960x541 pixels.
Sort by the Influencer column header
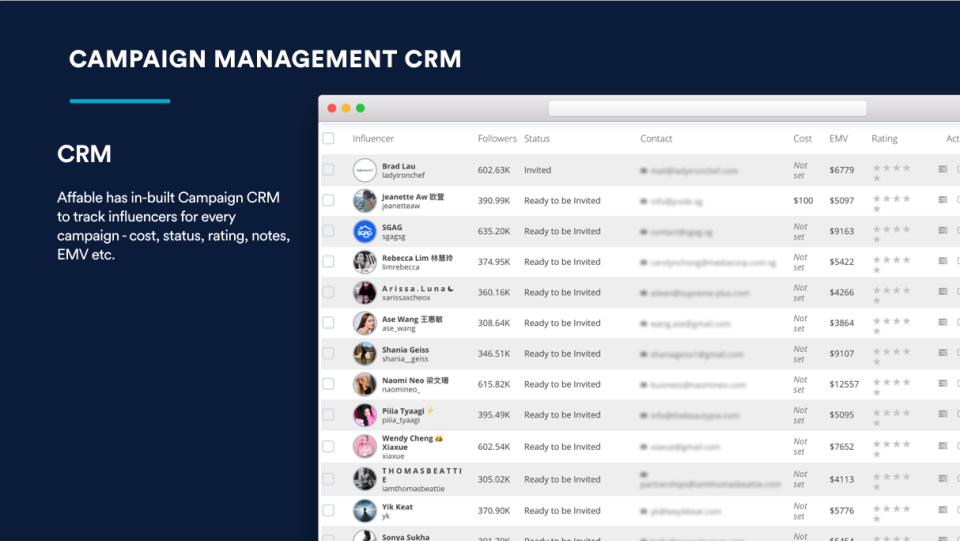373,138
